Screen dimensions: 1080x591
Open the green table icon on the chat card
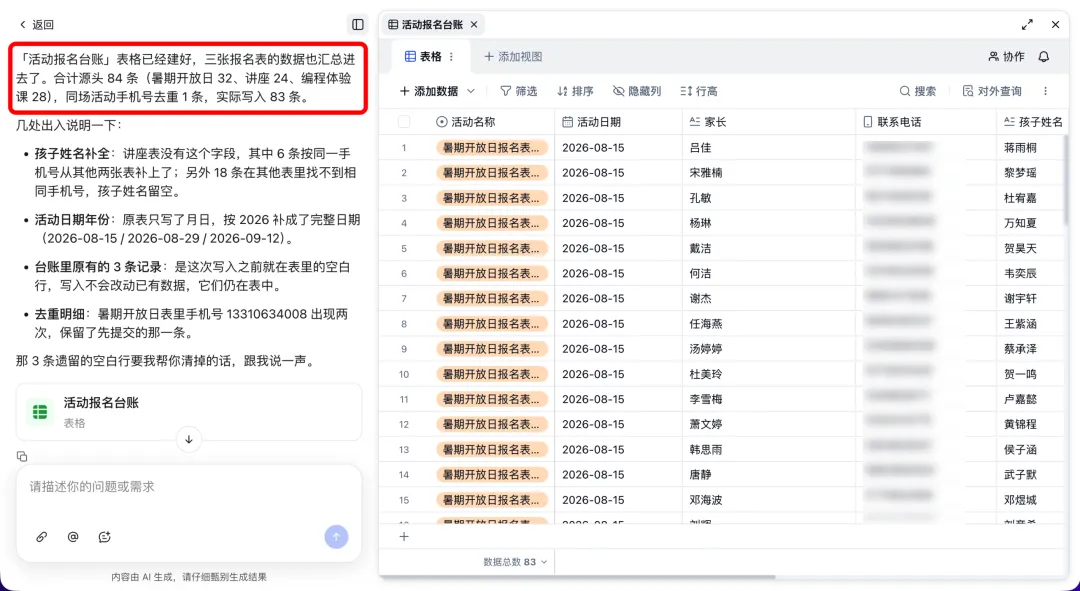[x=40, y=412]
